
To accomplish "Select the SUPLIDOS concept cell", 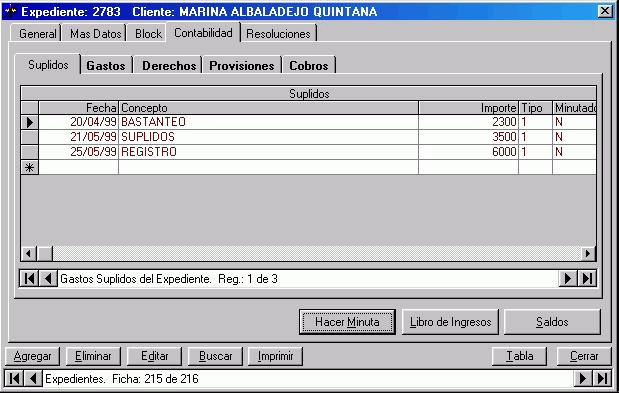I will 268,137.
